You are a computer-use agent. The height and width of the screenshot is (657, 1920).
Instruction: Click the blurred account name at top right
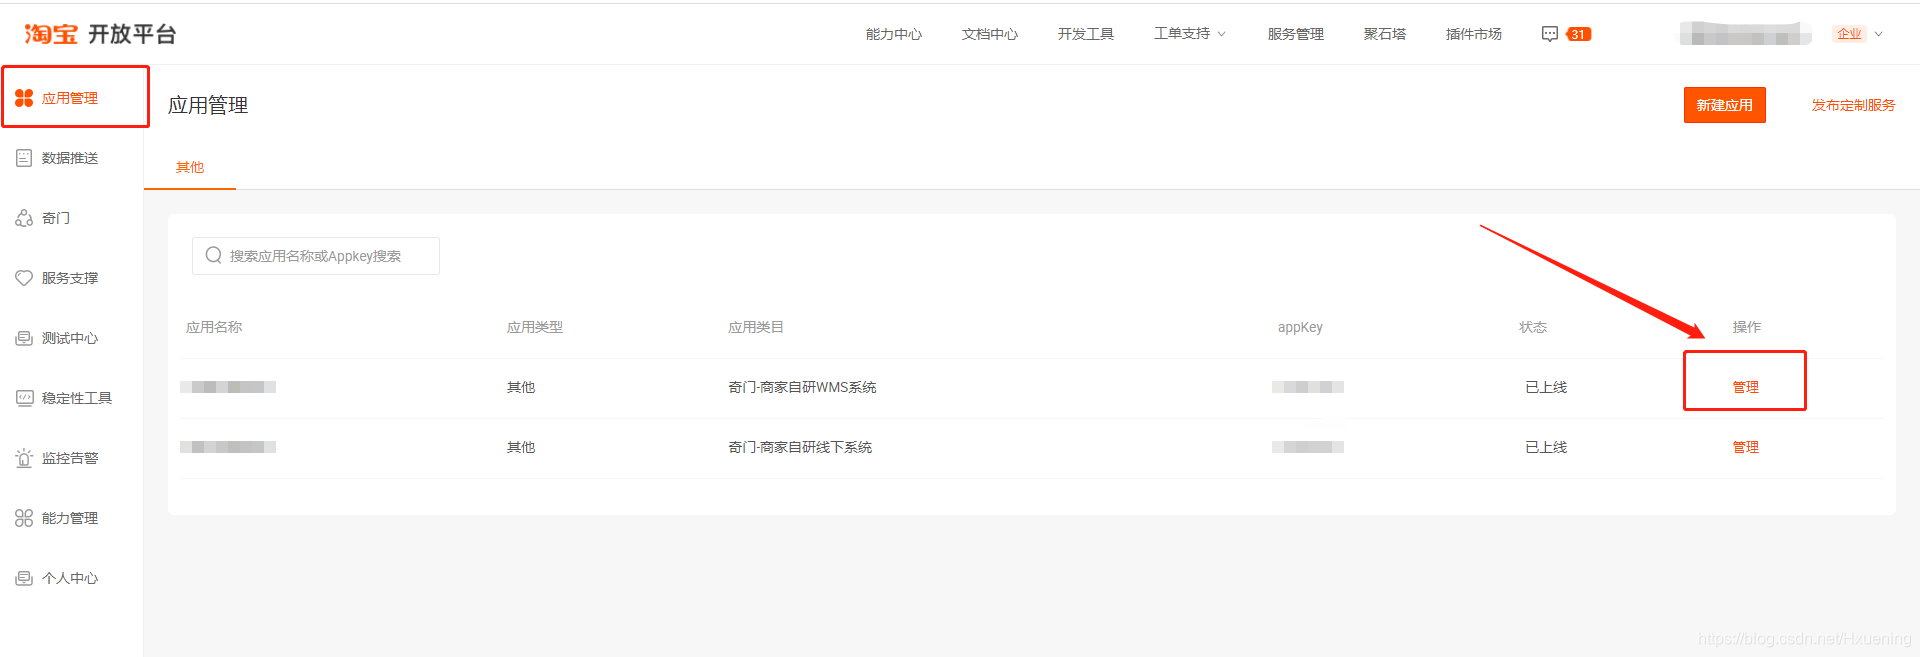(1746, 34)
